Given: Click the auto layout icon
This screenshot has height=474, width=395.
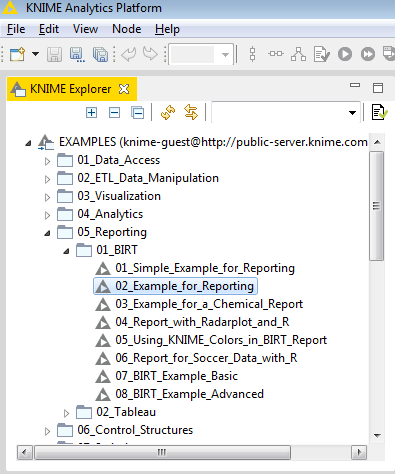Looking at the screenshot, I should click(298, 54).
